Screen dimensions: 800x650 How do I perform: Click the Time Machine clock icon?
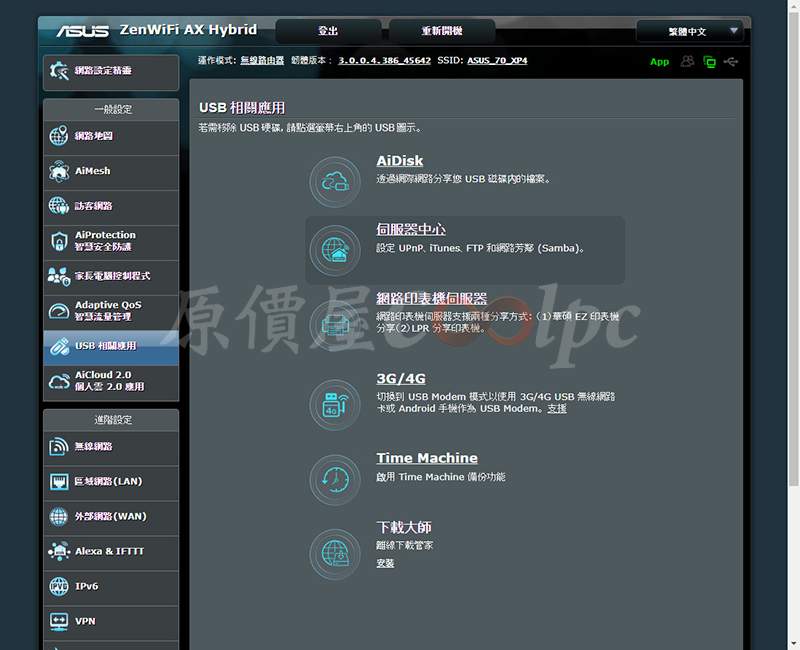[334, 479]
